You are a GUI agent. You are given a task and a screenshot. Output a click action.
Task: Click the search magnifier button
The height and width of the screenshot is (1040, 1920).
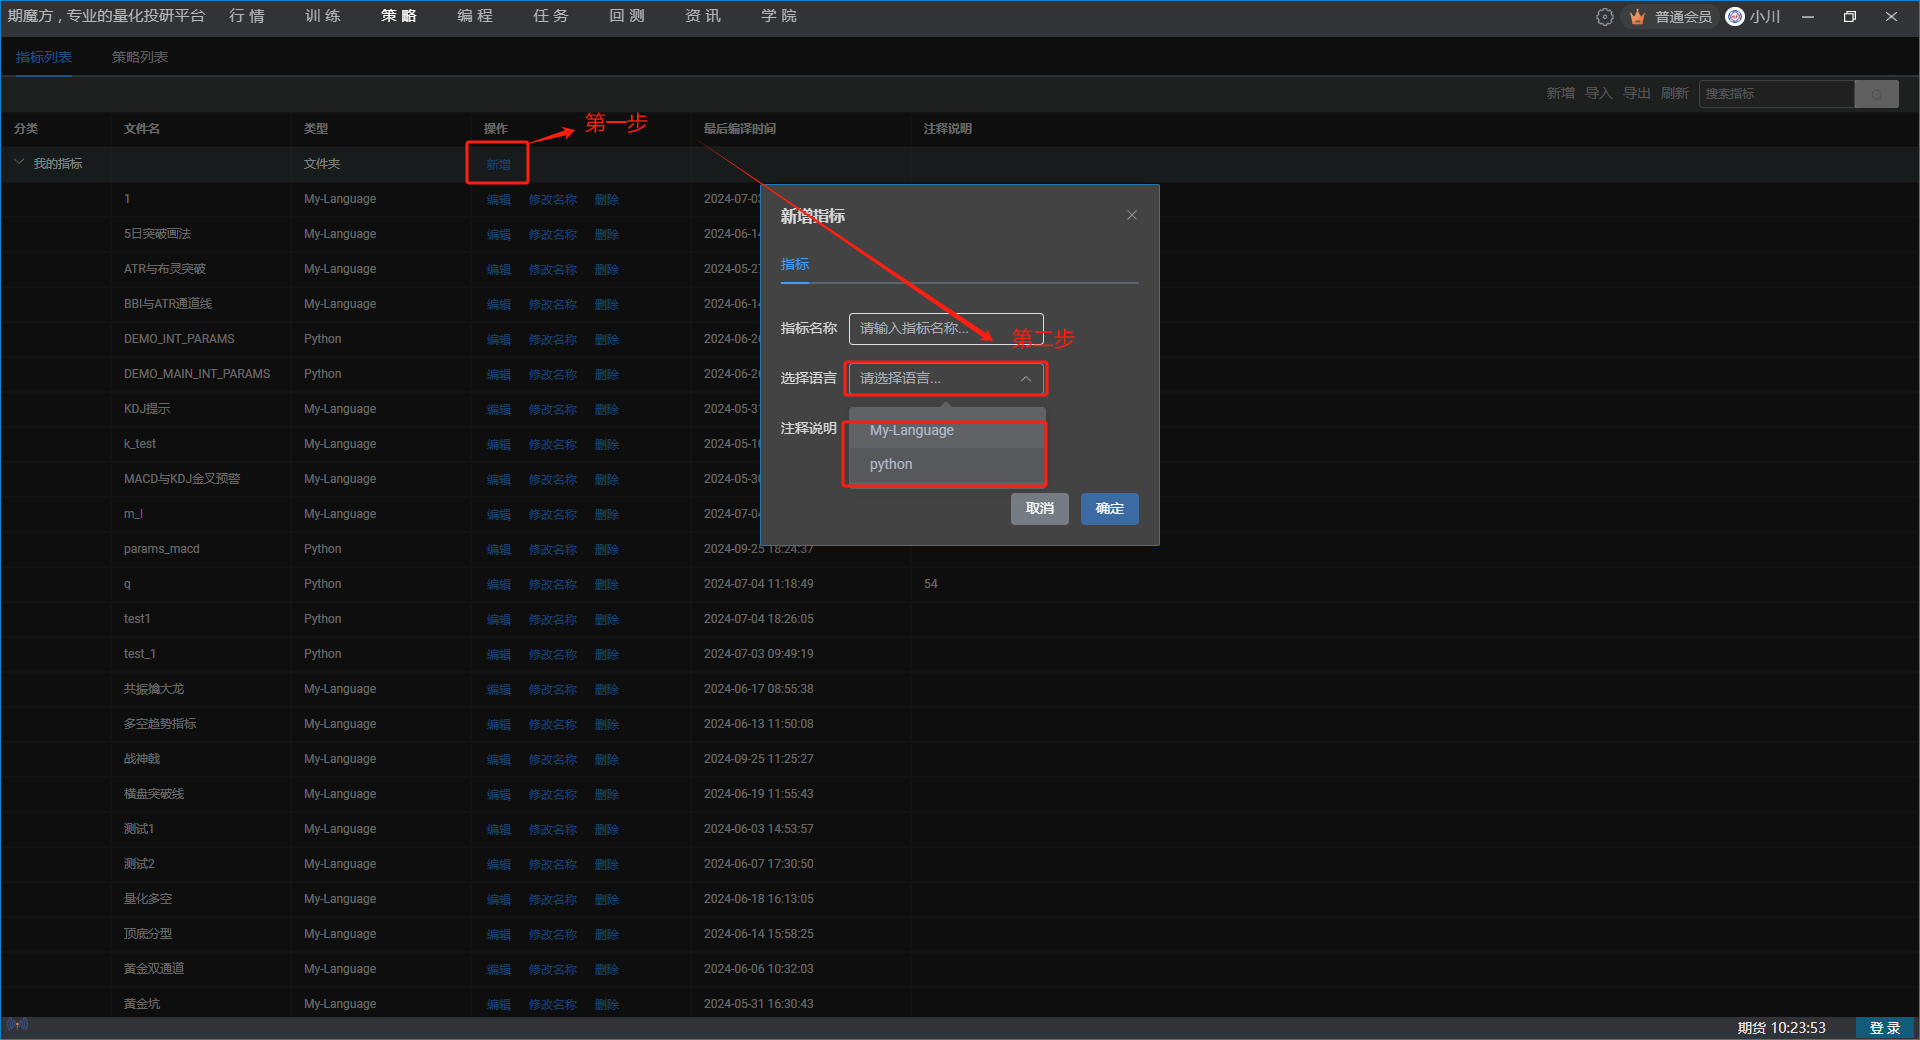coord(1877,94)
